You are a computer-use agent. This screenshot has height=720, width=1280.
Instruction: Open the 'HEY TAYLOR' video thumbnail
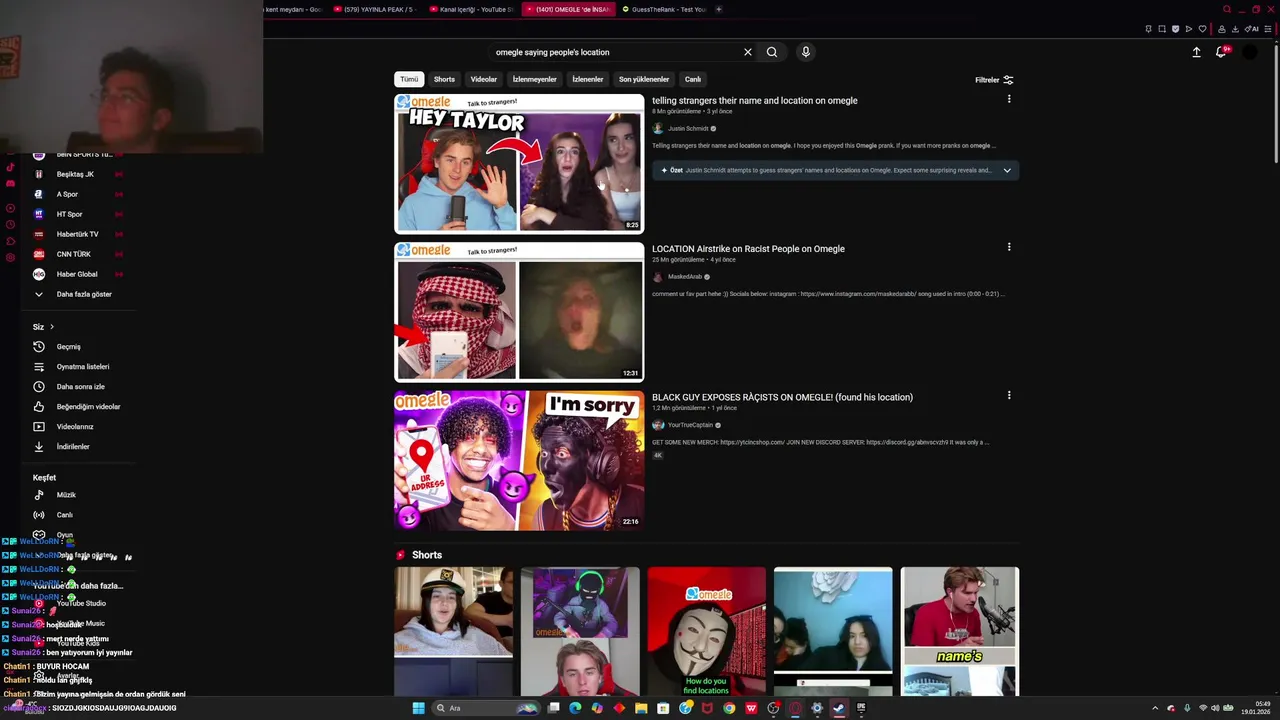[x=519, y=164]
